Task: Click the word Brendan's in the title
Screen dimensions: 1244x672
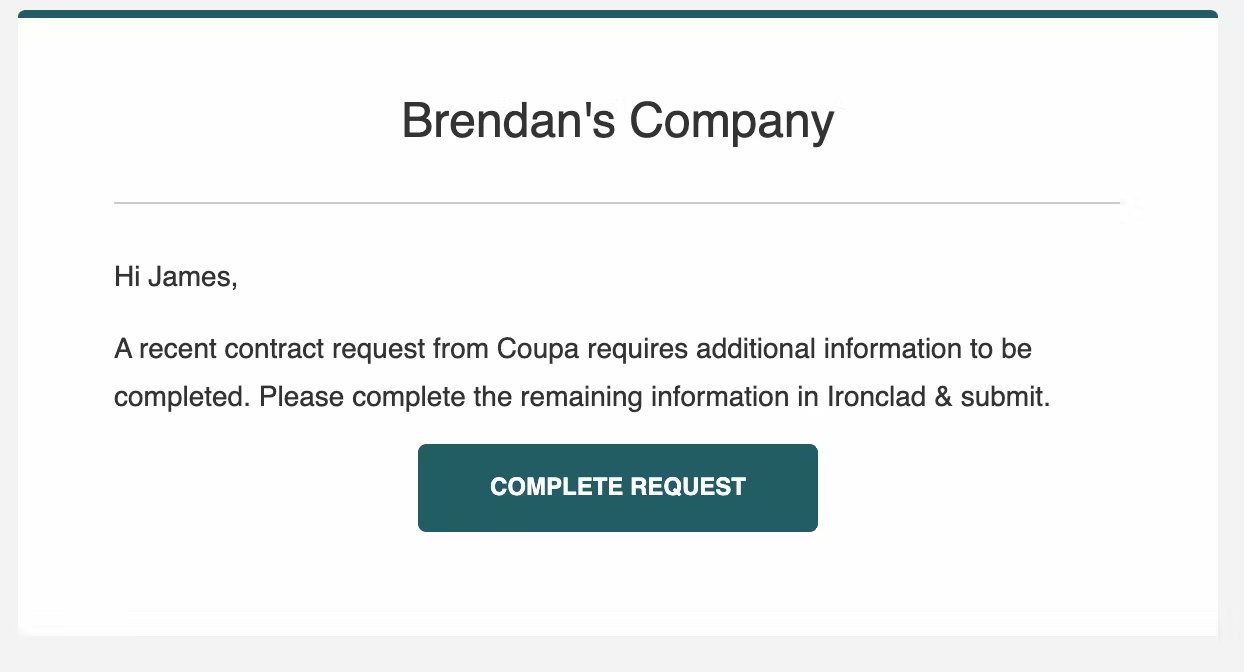Action: [x=508, y=122]
